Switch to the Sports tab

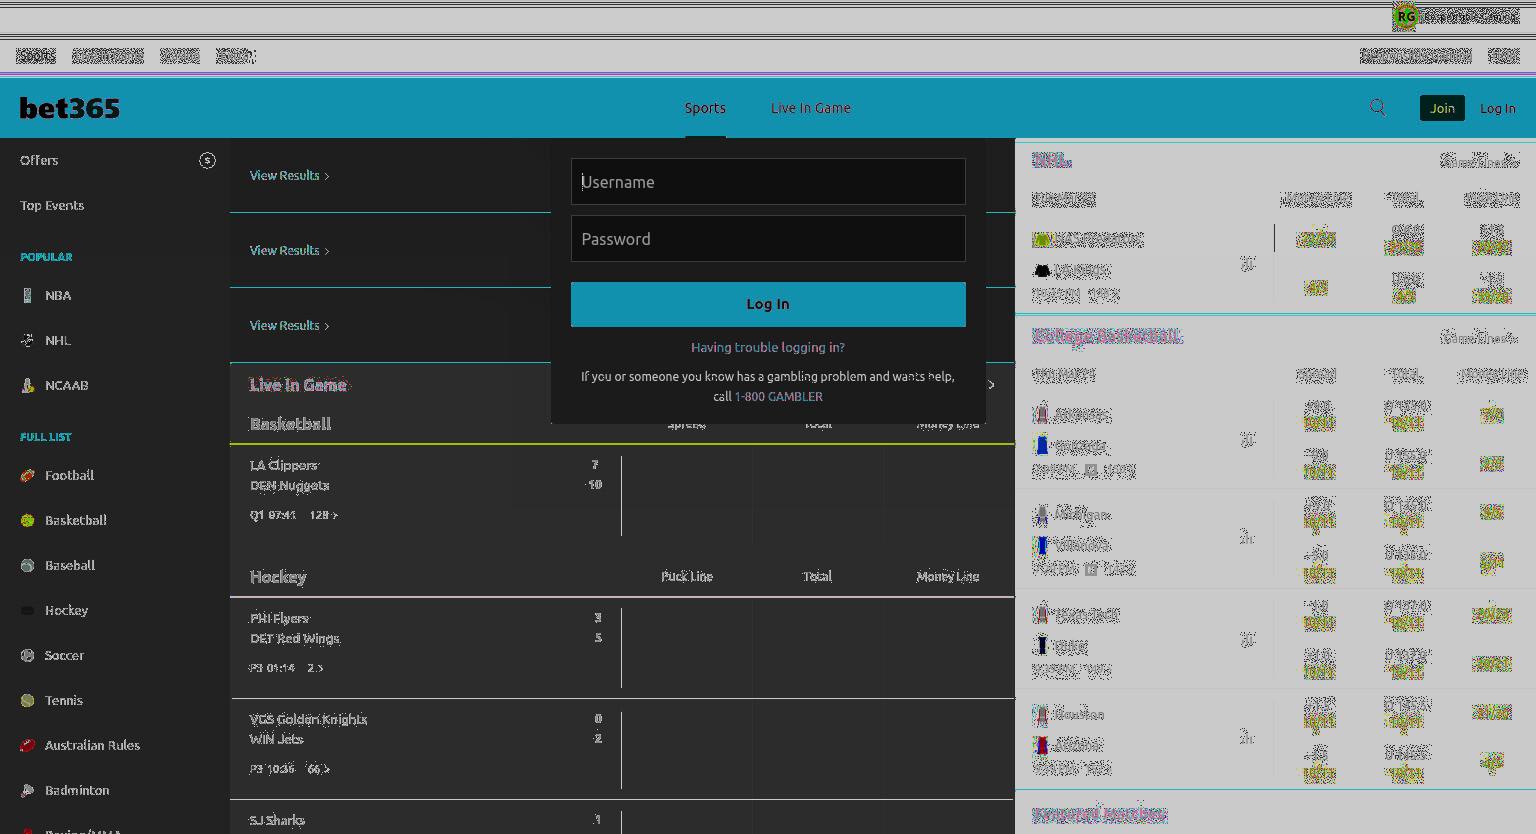point(705,108)
